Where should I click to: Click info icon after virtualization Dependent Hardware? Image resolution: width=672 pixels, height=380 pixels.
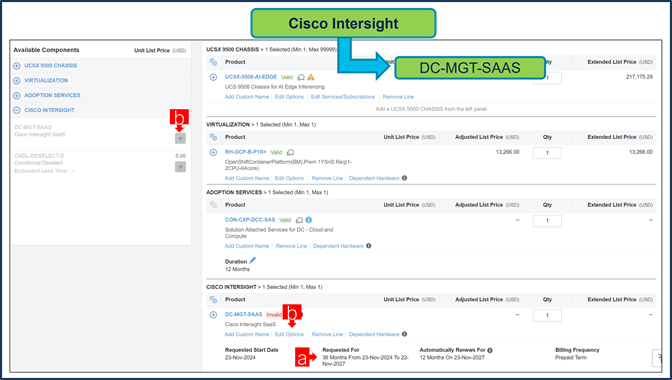coord(405,178)
